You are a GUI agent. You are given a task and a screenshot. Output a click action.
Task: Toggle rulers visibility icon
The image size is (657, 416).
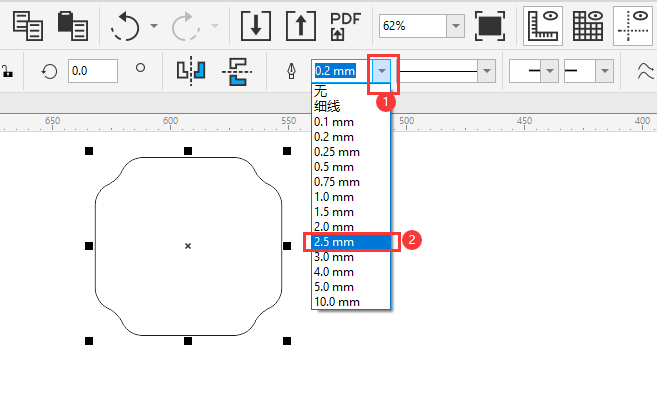pos(543,26)
